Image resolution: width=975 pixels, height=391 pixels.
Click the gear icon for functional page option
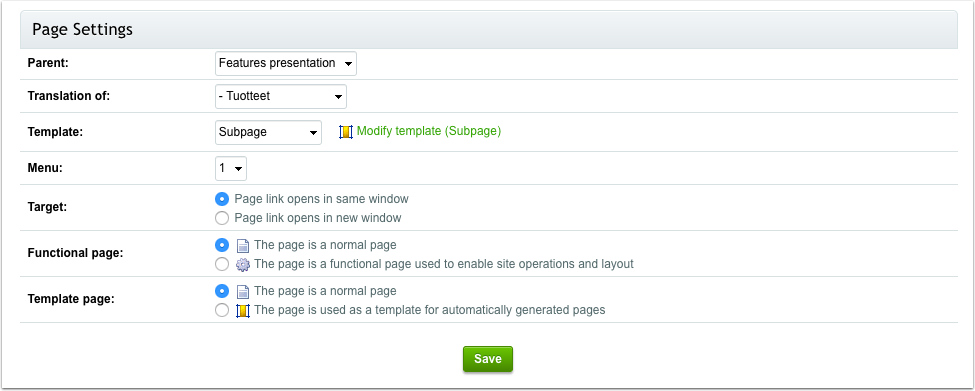[243, 265]
